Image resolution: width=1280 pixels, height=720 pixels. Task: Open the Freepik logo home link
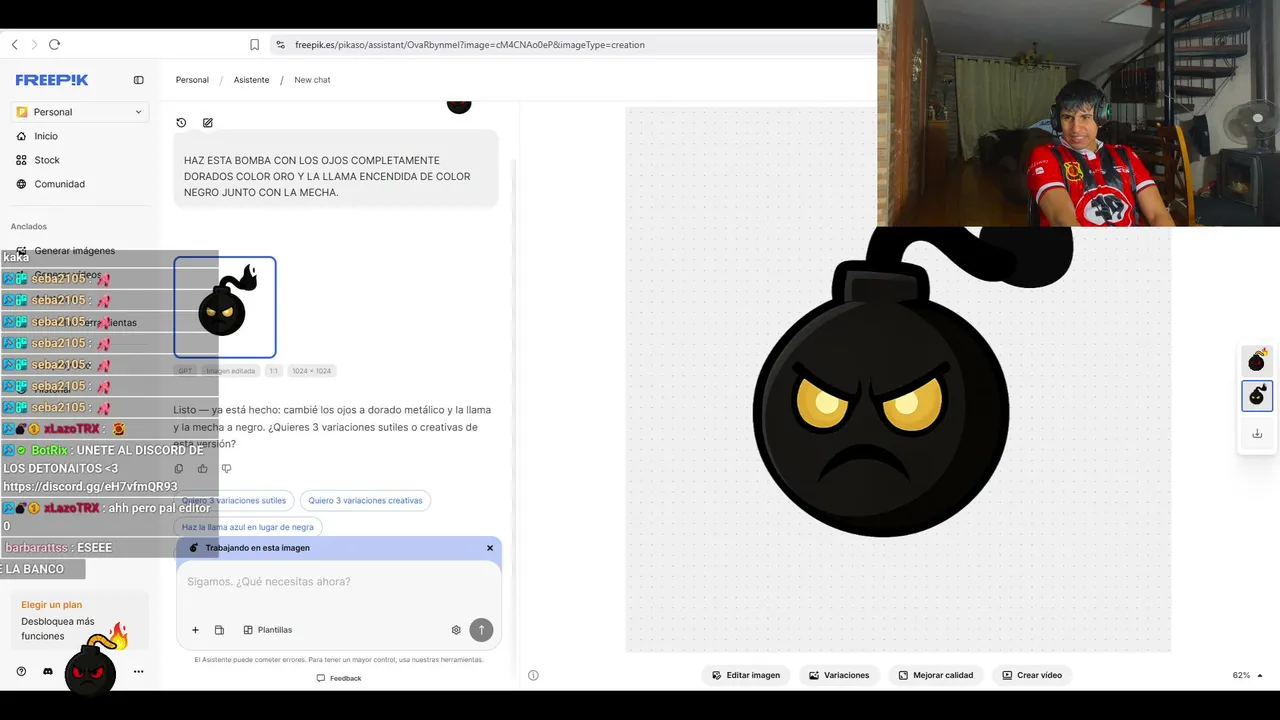pos(52,80)
